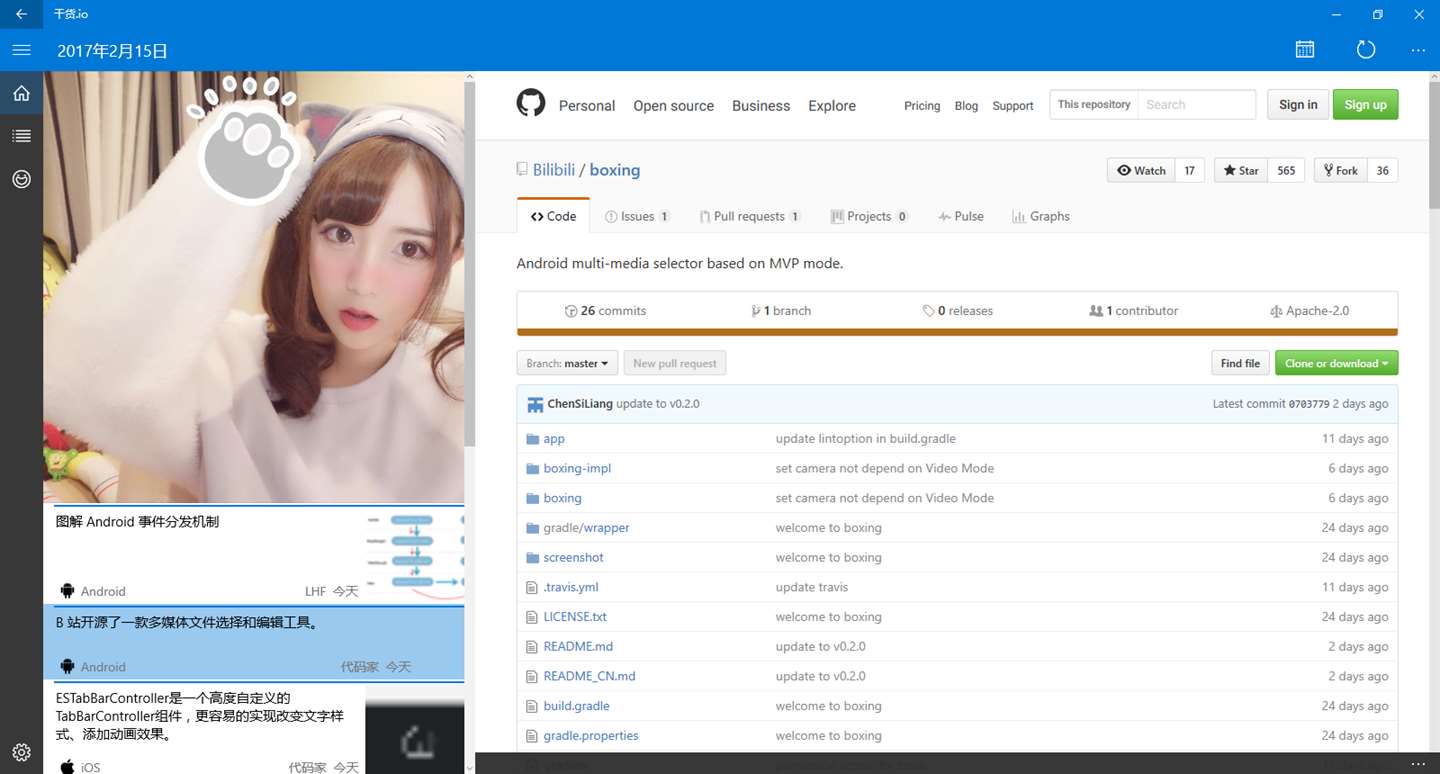View the 0 releases link
This screenshot has height=774, width=1440.
point(958,311)
